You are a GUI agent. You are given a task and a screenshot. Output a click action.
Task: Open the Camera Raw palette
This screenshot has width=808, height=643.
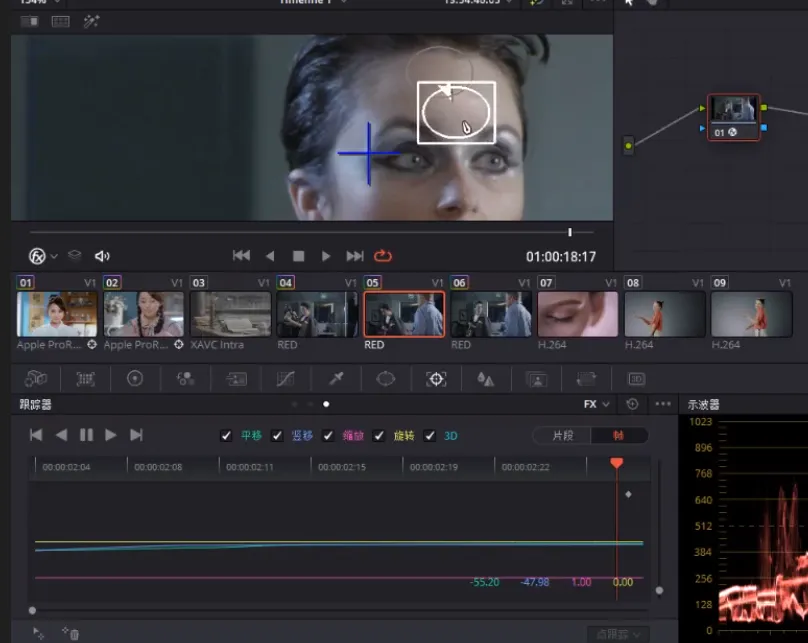tap(36, 379)
